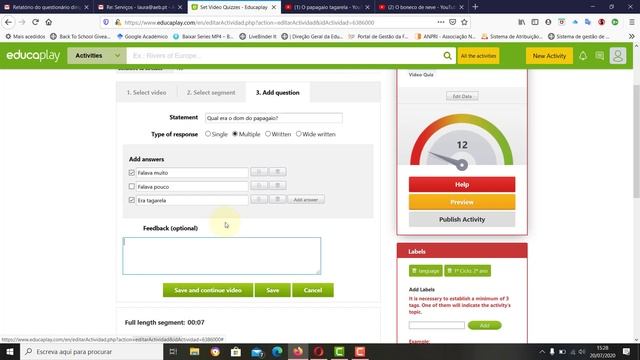The width and height of the screenshot is (640, 360).
Task: Uncheck the 'Era tagarela' answer checkbox
Action: pyautogui.click(x=131, y=200)
